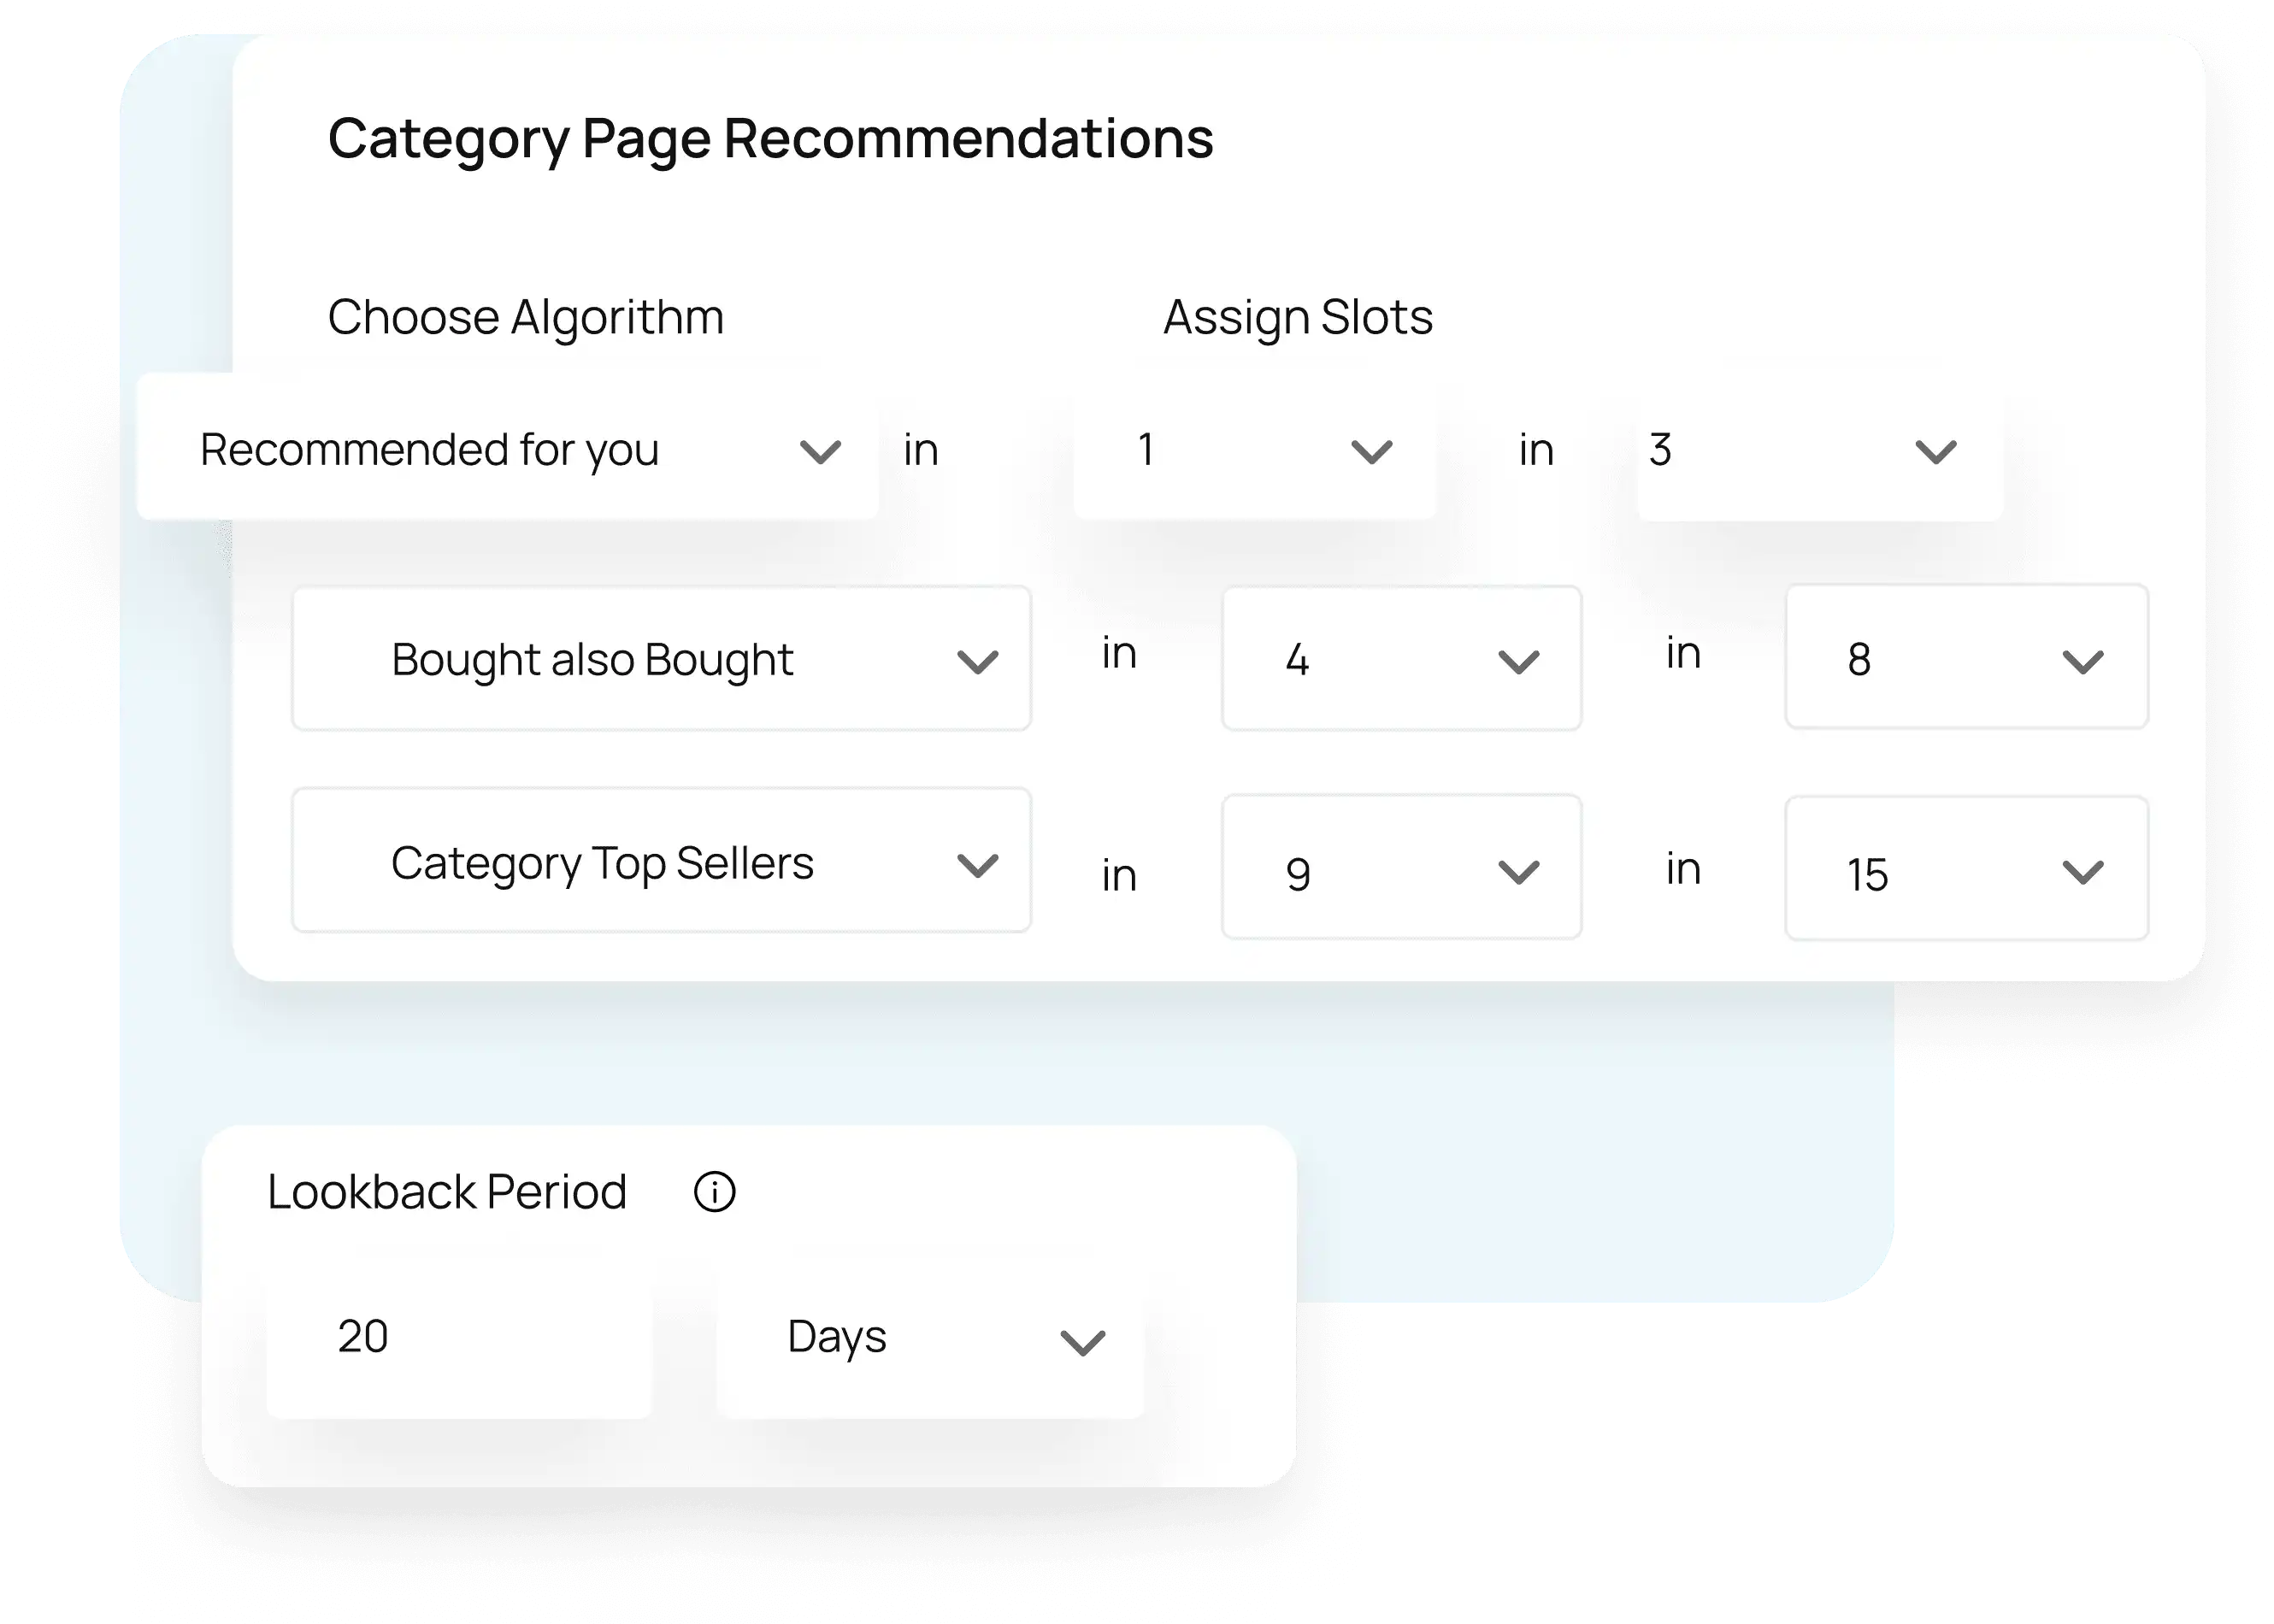2274x1624 pixels.
Task: Click the Lookback Period info icon
Action: (x=714, y=1192)
